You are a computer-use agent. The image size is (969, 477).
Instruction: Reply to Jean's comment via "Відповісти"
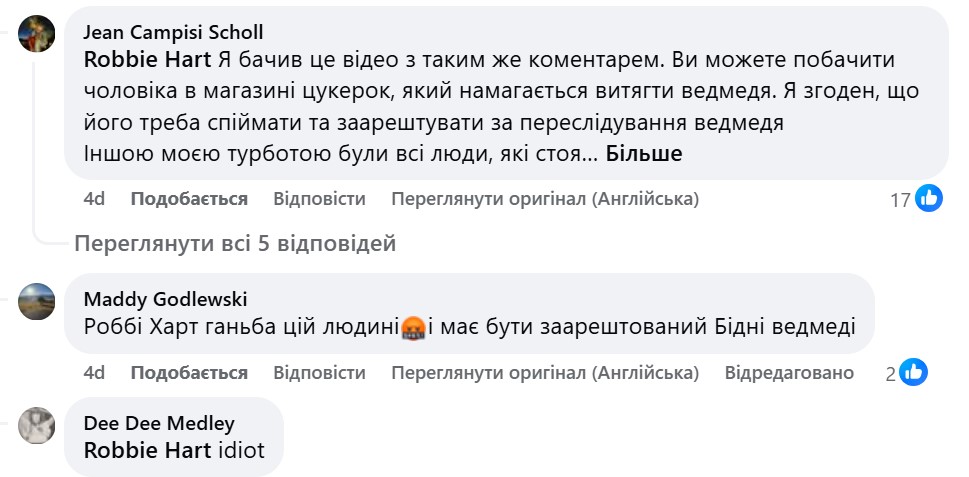(x=319, y=199)
